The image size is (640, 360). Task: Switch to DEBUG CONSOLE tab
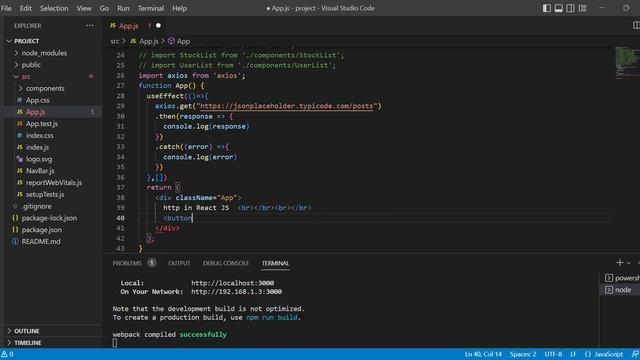click(226, 263)
